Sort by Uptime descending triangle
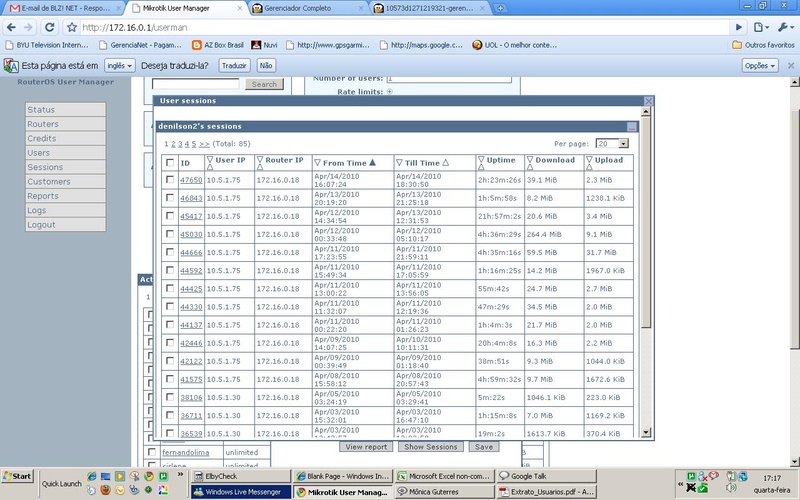Image resolution: width=800 pixels, height=500 pixels. (x=481, y=160)
